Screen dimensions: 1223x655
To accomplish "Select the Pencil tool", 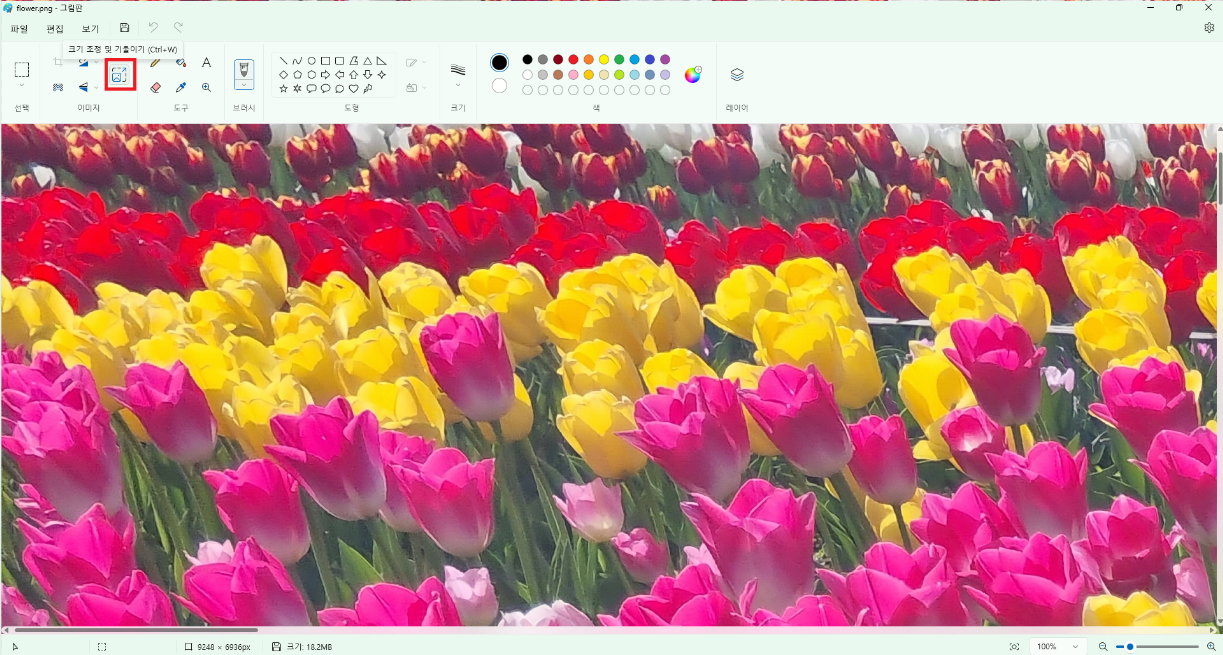I will point(155,62).
